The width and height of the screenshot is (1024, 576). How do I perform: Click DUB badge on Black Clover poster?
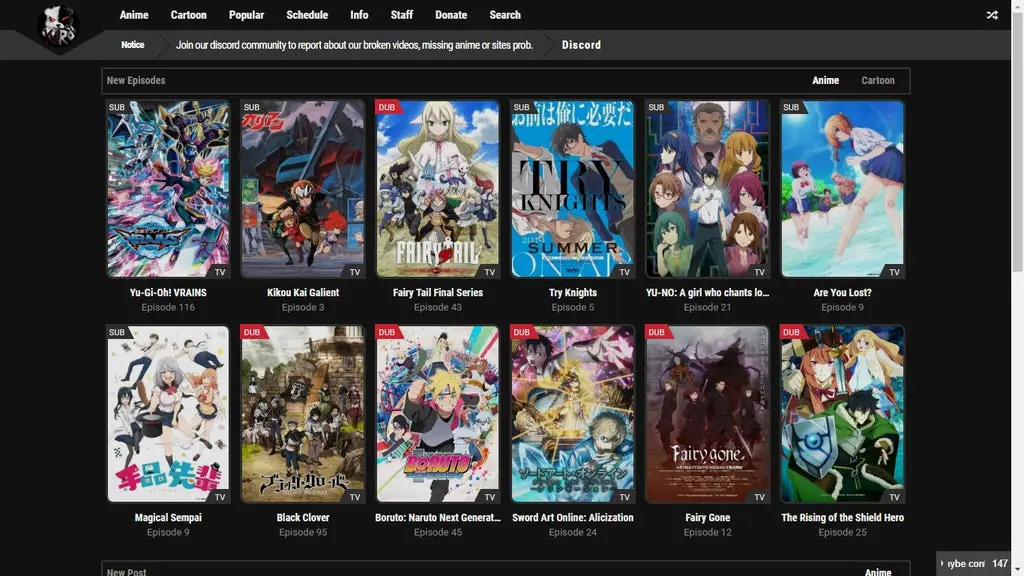[251, 332]
